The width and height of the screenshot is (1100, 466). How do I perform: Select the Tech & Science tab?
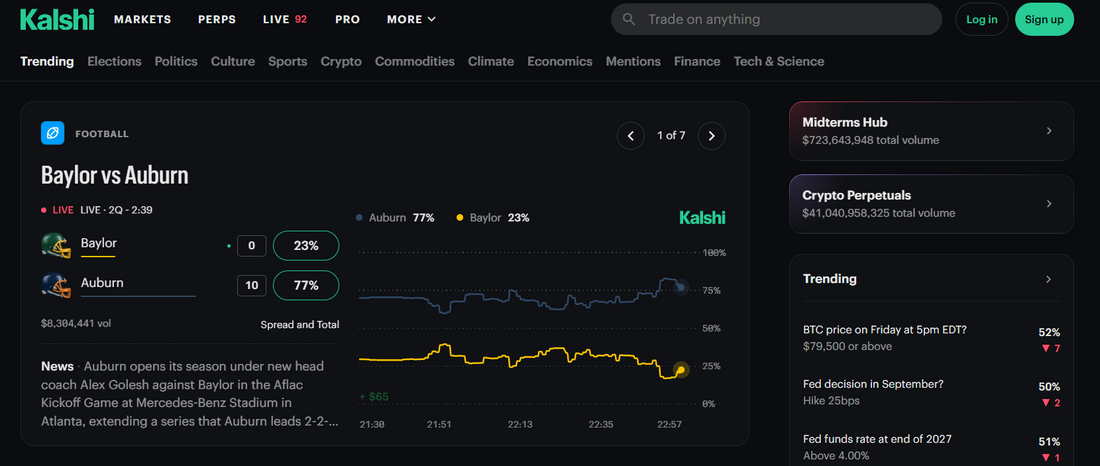[779, 61]
